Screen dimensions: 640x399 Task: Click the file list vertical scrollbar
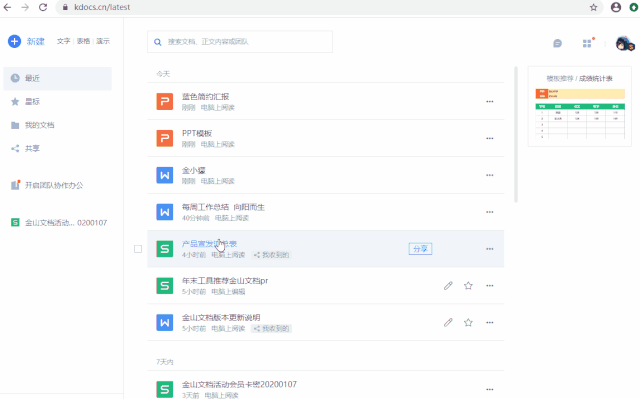click(516, 135)
